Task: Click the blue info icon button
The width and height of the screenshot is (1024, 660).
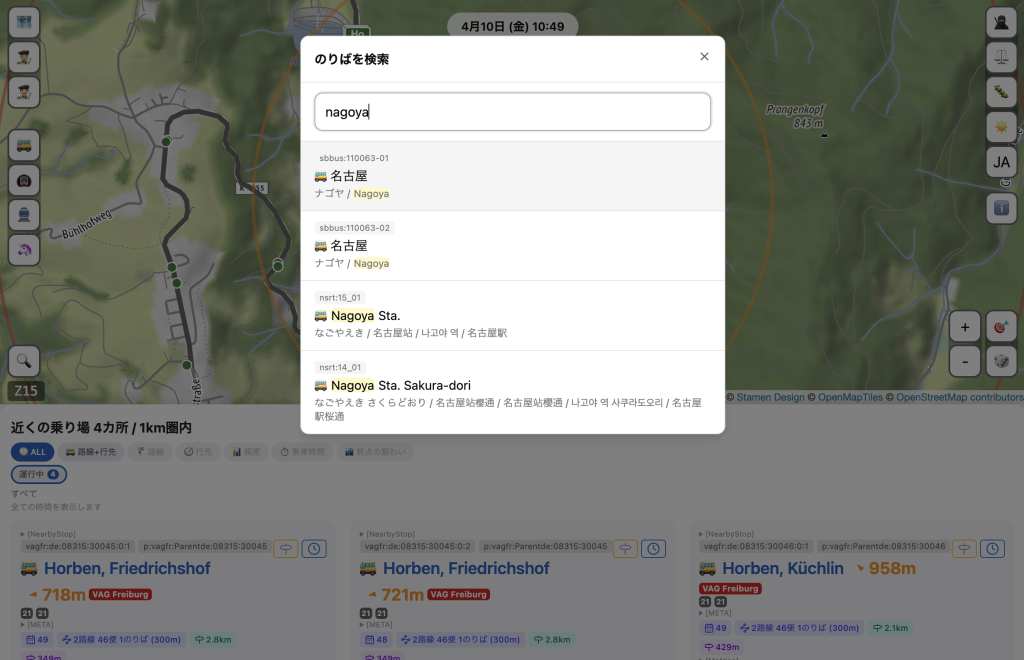Action: [x=1001, y=207]
